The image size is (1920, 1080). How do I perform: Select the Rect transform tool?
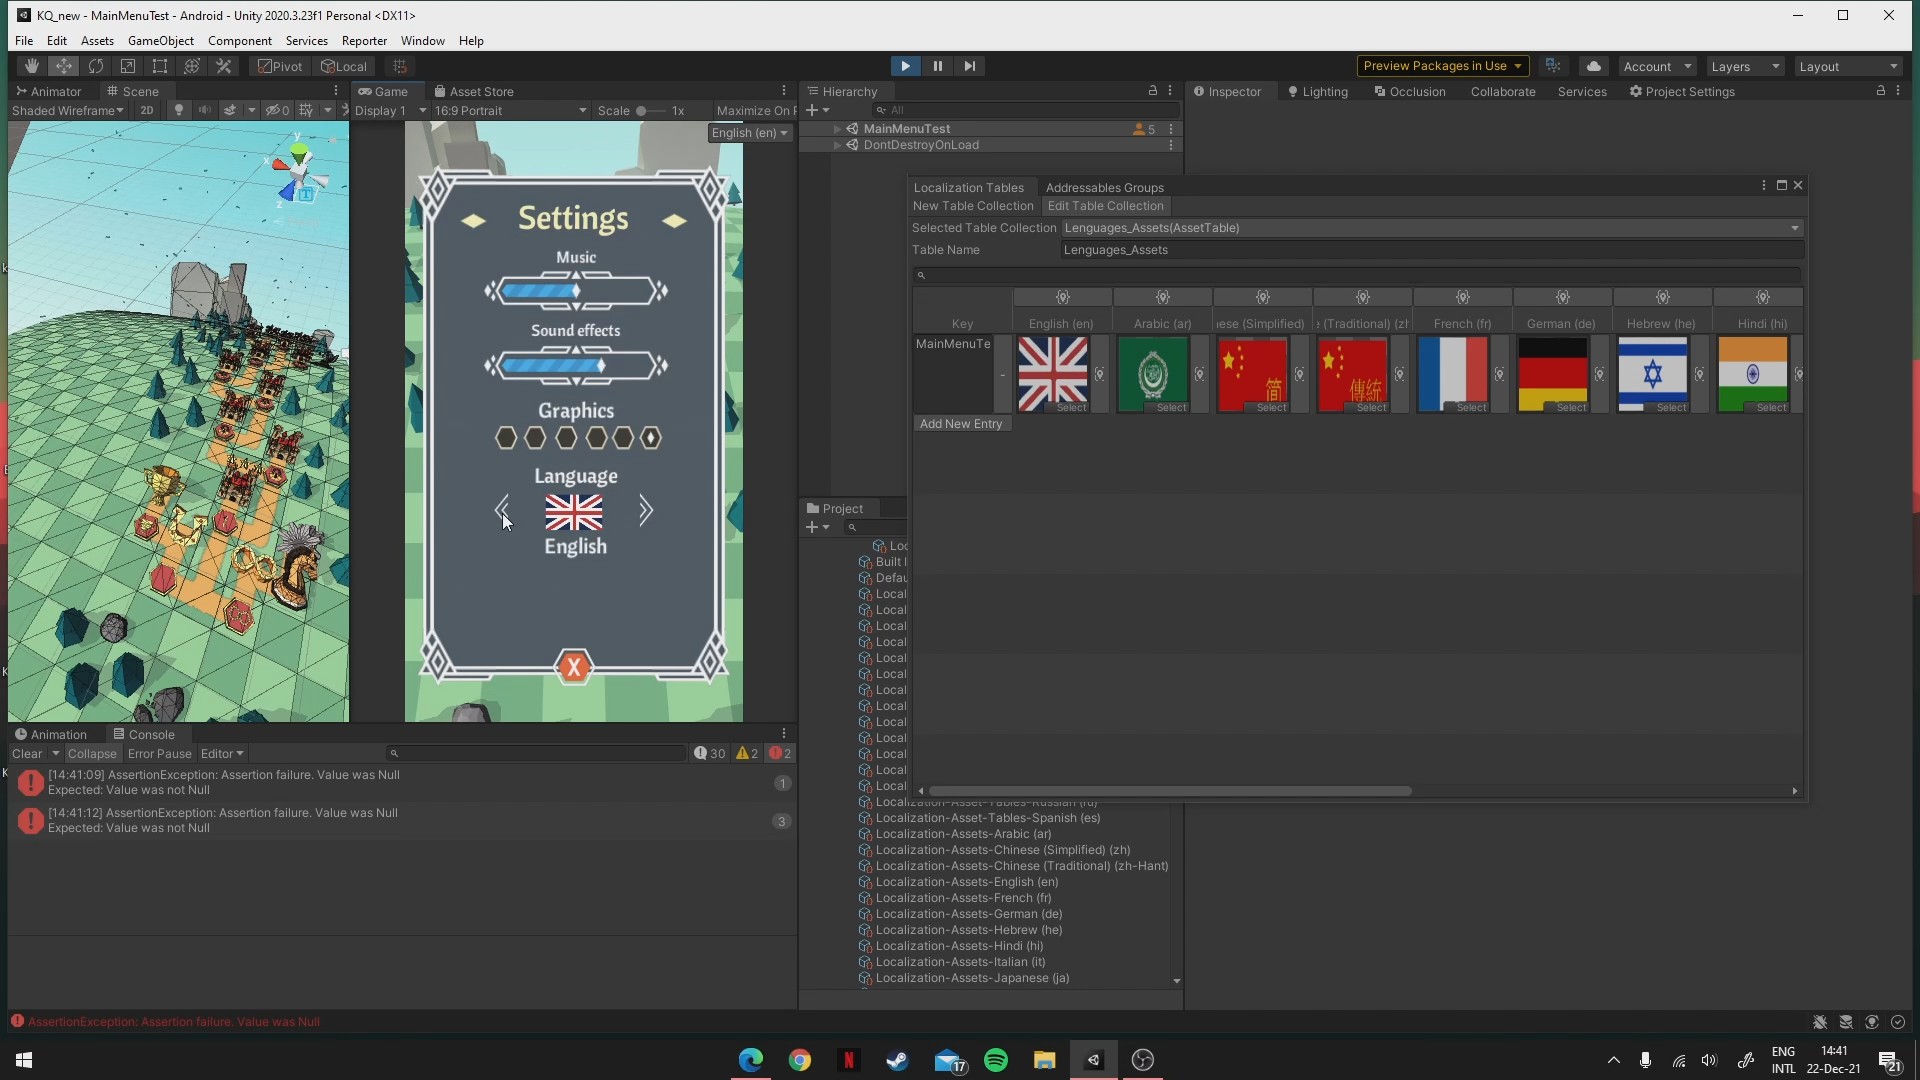[160, 66]
